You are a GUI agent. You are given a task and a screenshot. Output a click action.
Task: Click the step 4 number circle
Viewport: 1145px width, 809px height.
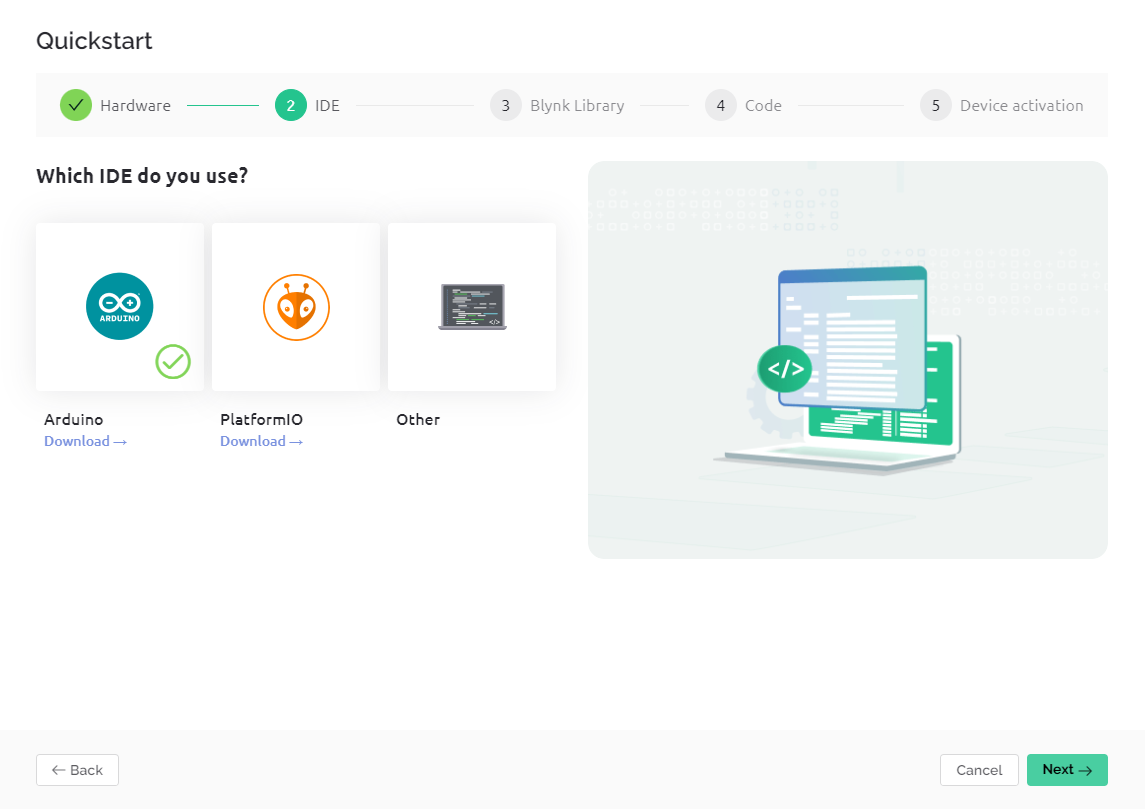point(721,105)
